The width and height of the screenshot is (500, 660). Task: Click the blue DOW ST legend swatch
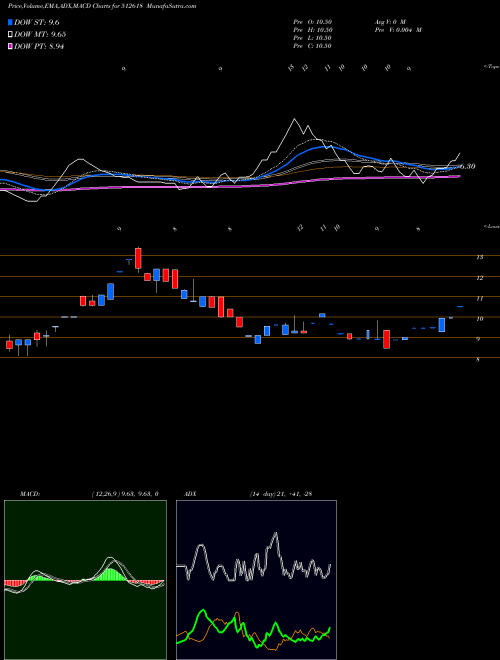10,22
